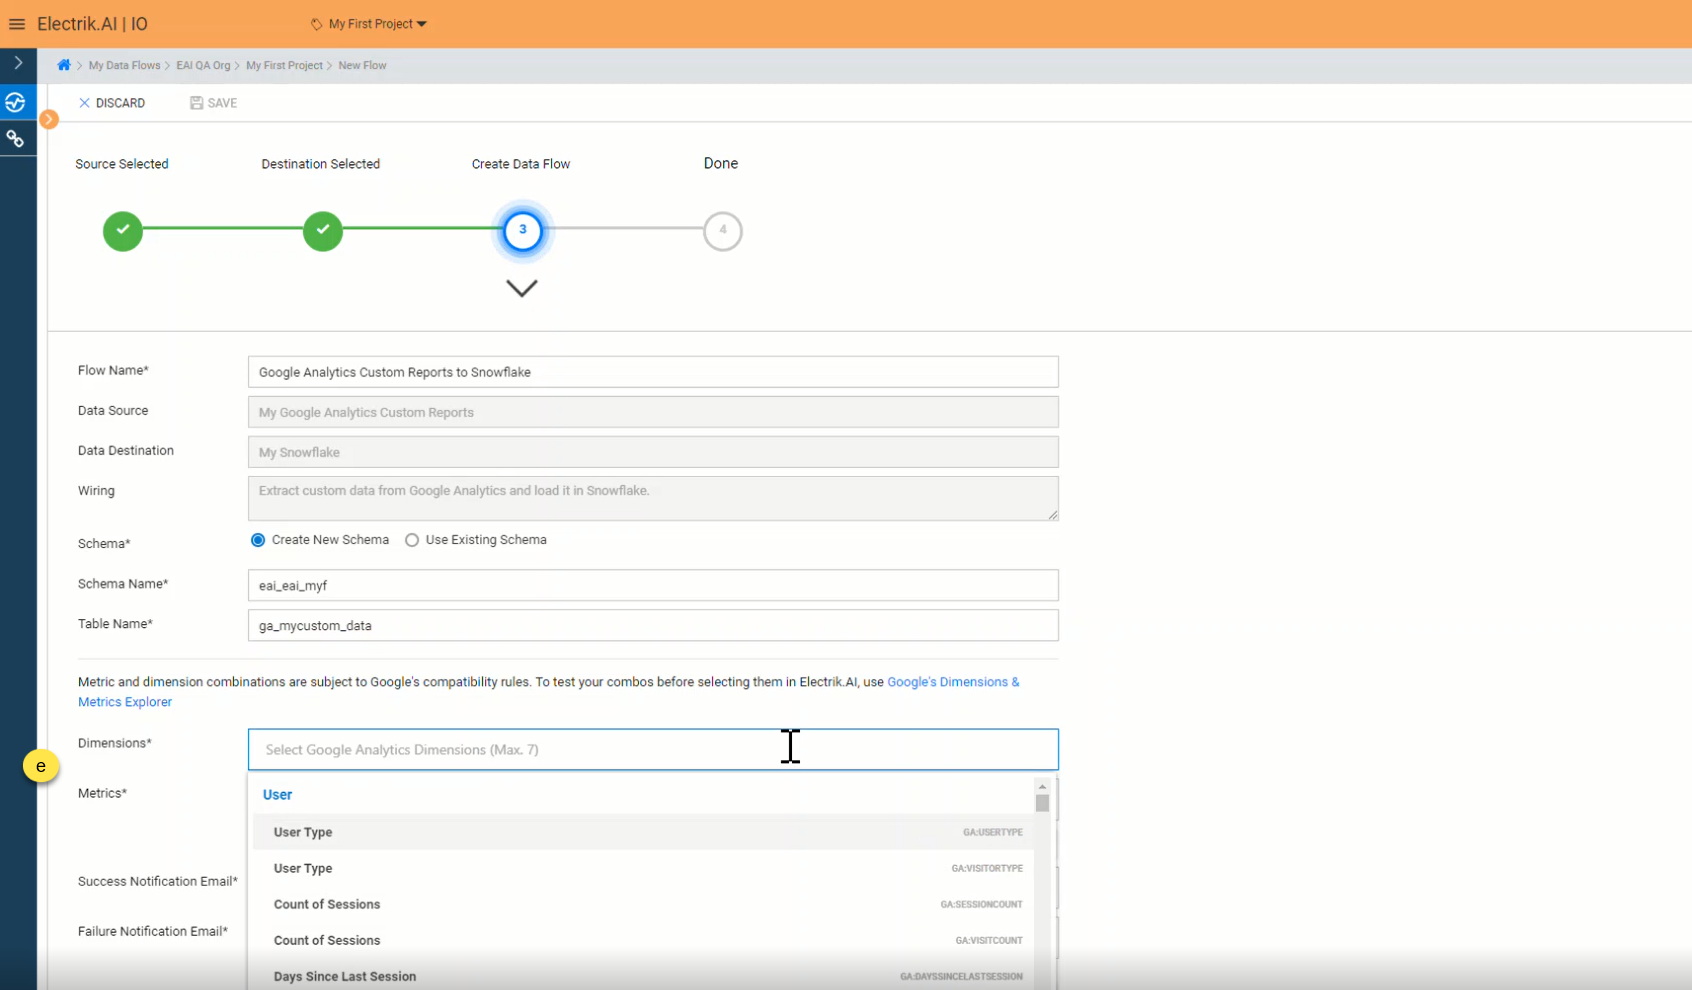
Task: Select the Use Existing Schema radio button
Action: 412,540
